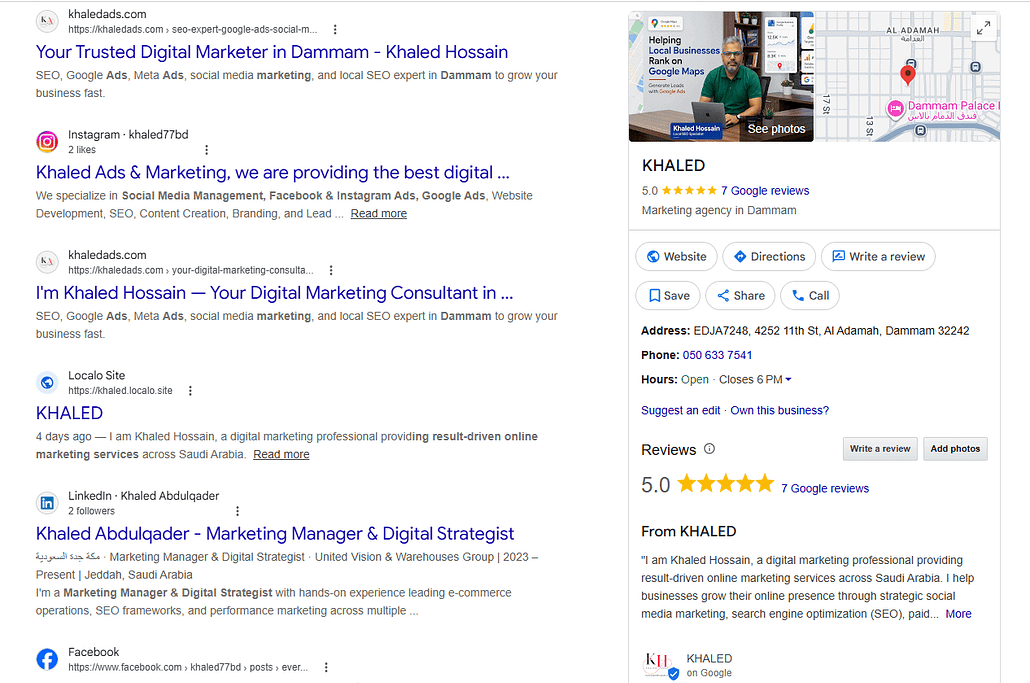1030x683 pixels.
Task: Expand the business description with the More link
Action: point(958,614)
